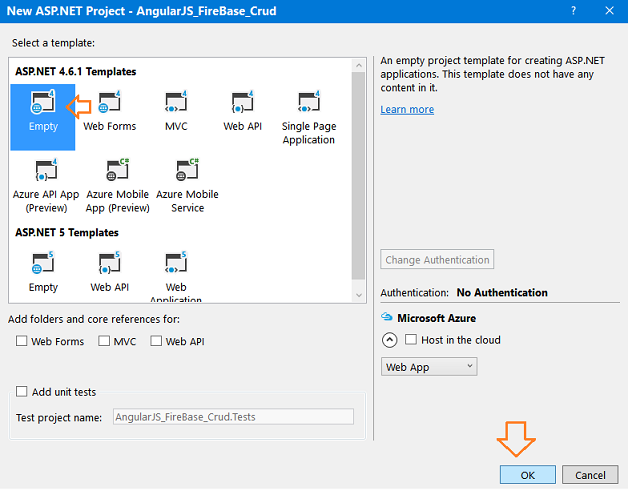Enable Web Forms folders and references
The image size is (628, 503).
21,341
